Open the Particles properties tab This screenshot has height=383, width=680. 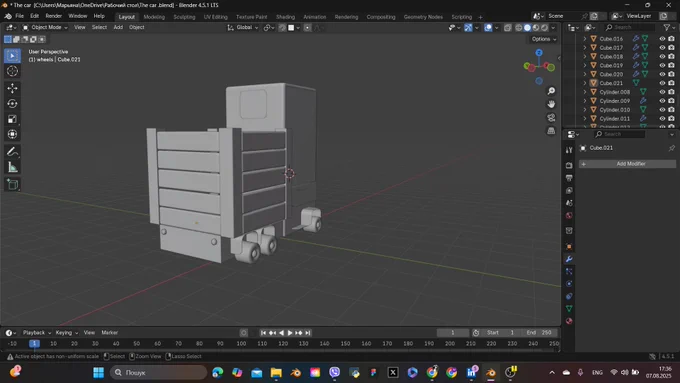[569, 271]
